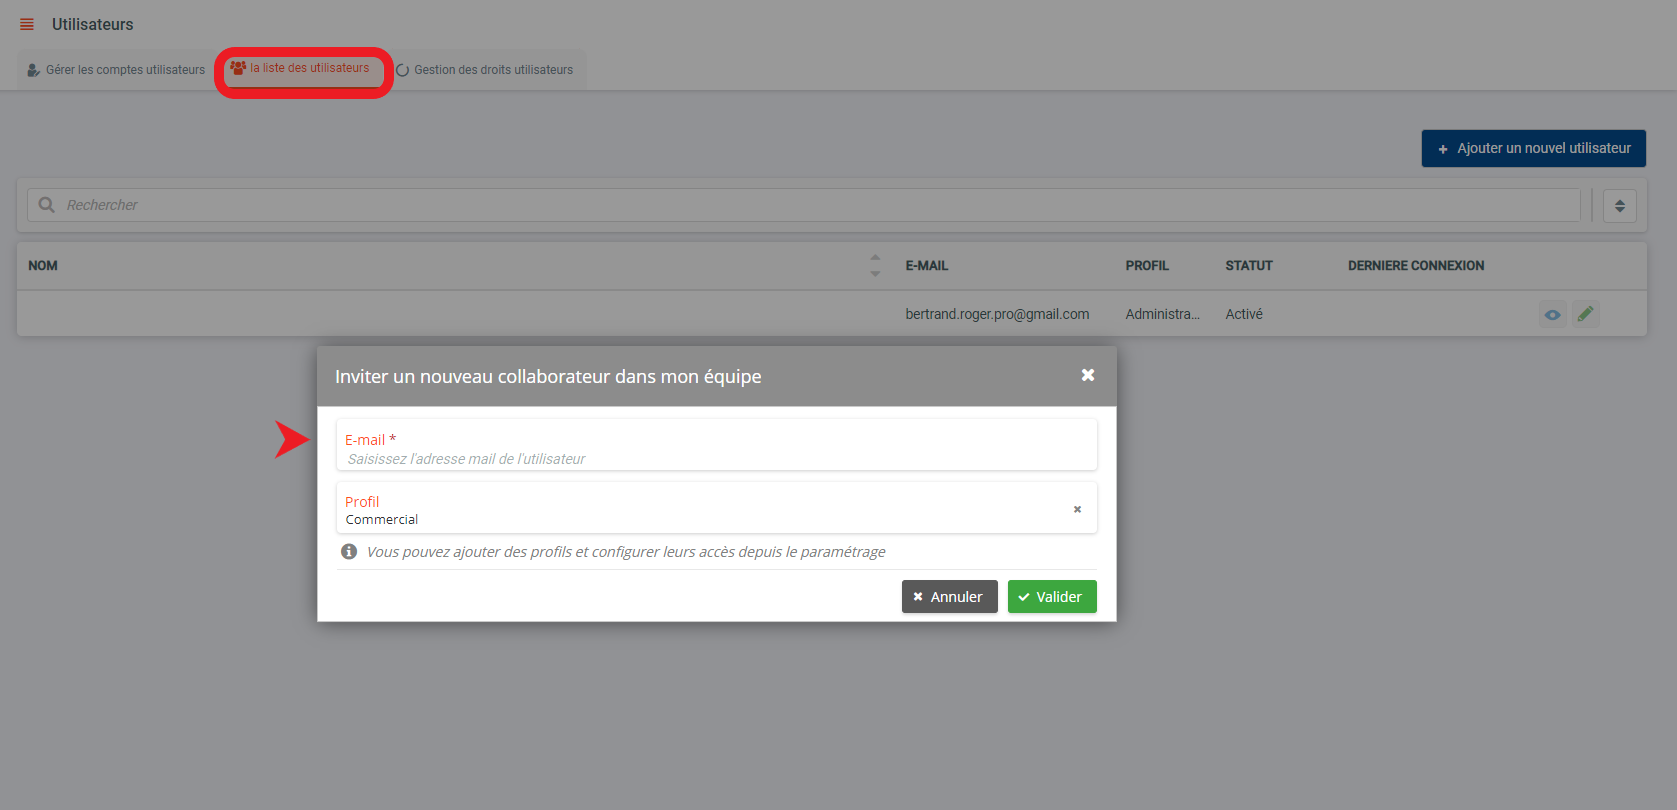Image resolution: width=1677 pixels, height=810 pixels.
Task: Click the E-MAIL column header
Action: pyautogui.click(x=926, y=266)
